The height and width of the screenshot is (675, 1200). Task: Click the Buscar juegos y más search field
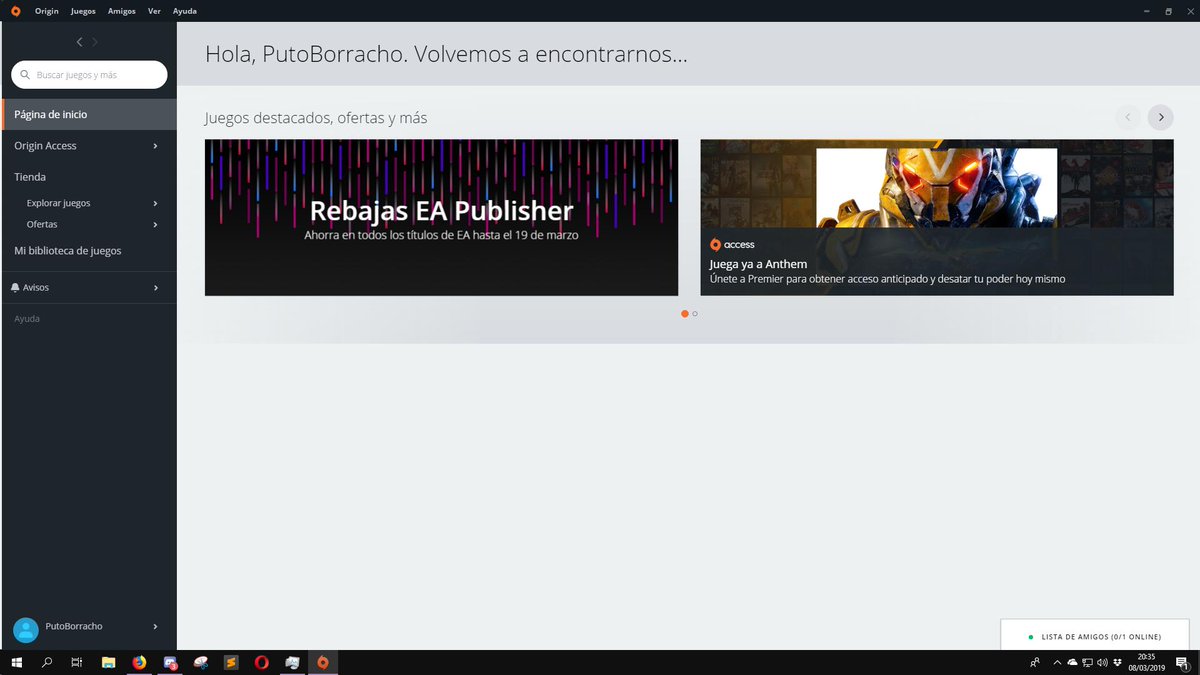tap(89, 75)
